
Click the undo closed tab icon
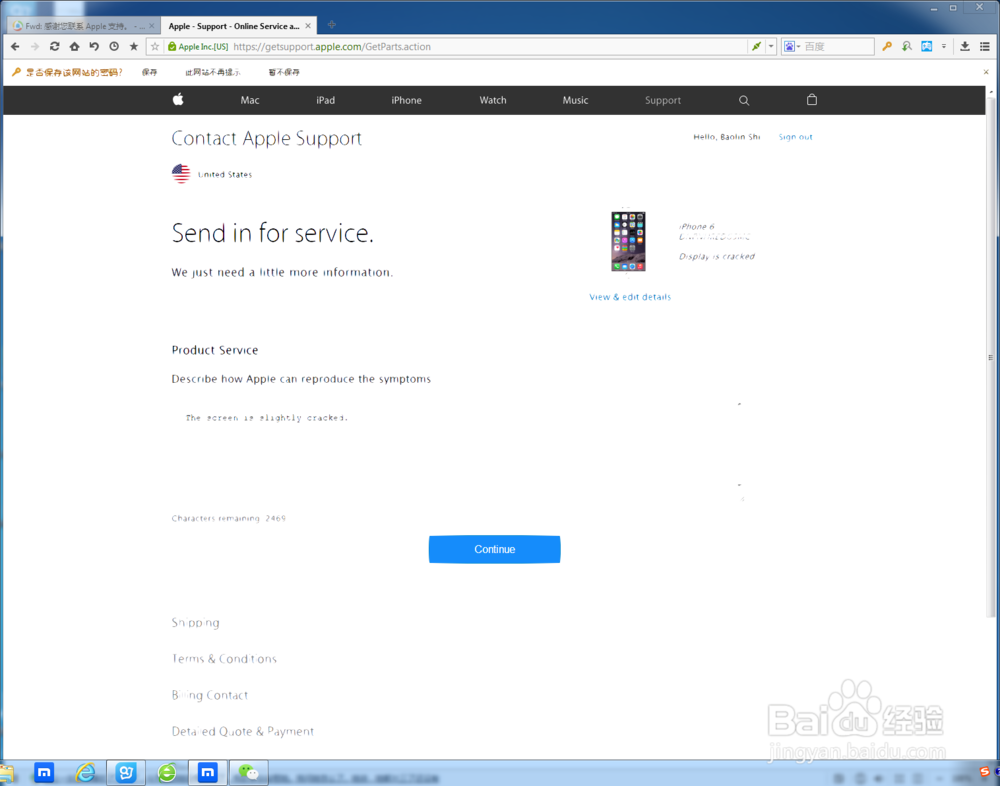(x=94, y=47)
